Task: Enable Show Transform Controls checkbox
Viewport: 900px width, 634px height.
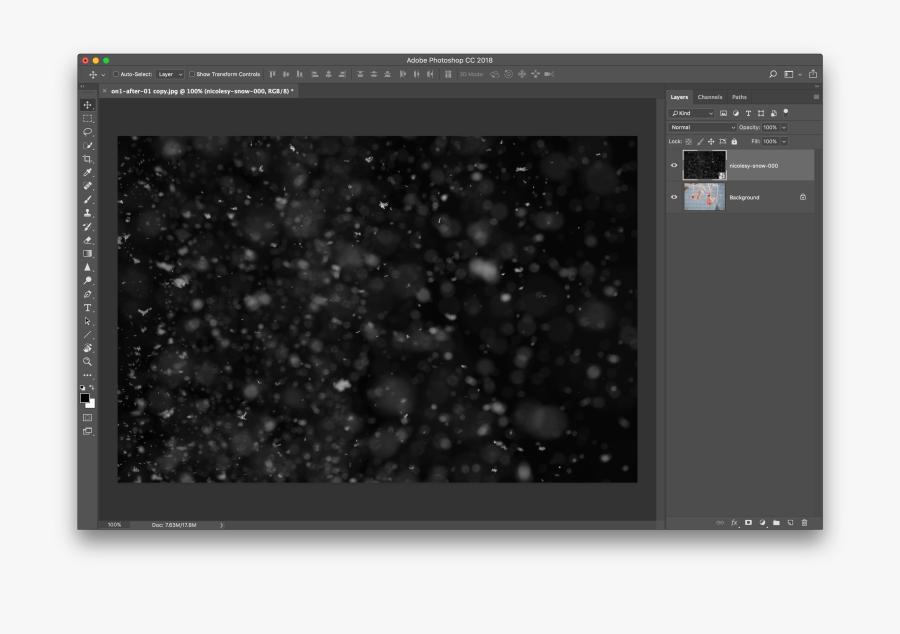Action: tap(192, 73)
